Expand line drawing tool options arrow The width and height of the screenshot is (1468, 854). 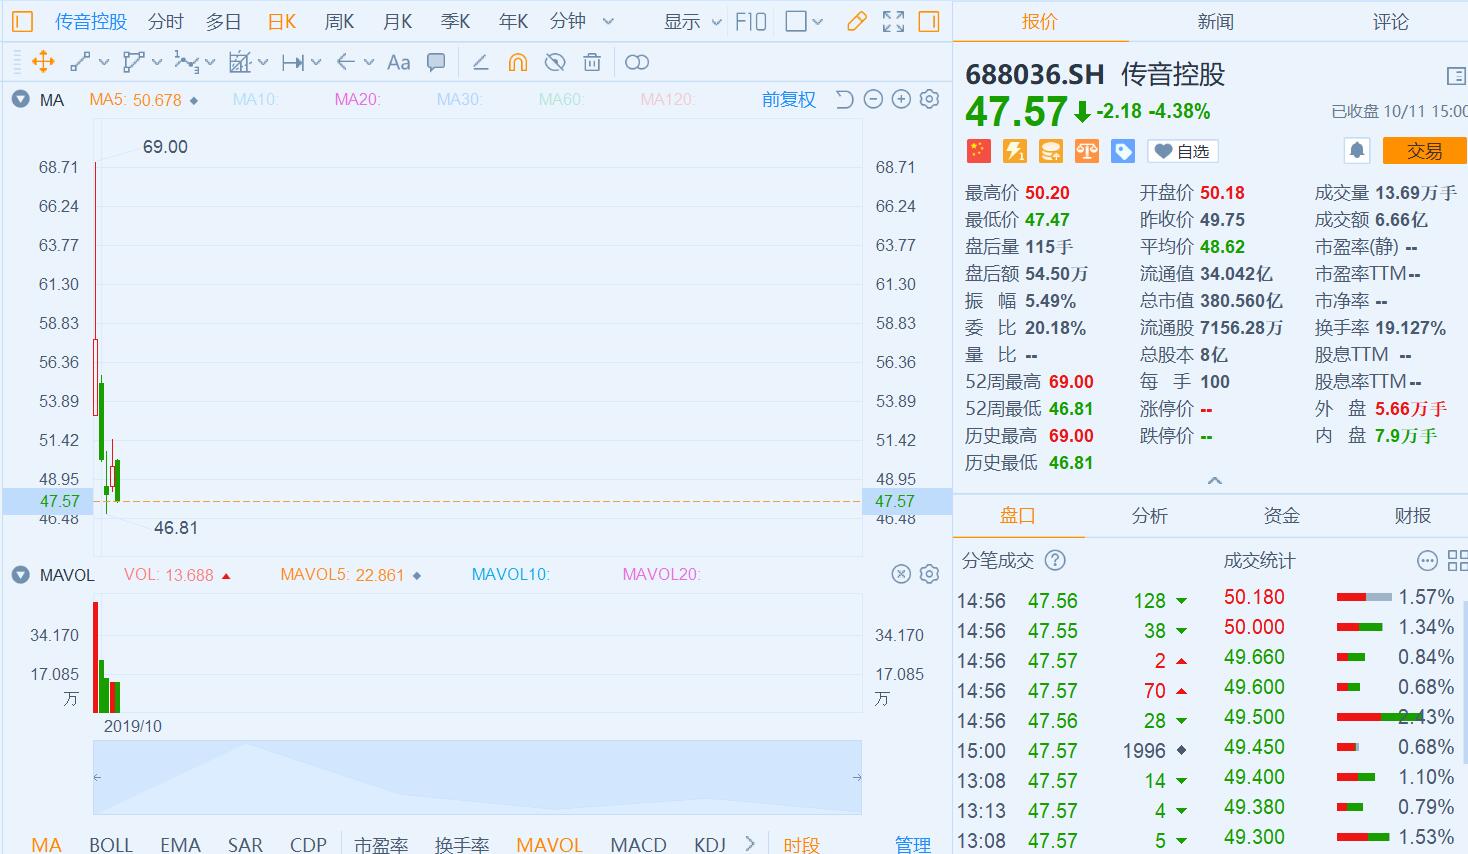point(103,63)
